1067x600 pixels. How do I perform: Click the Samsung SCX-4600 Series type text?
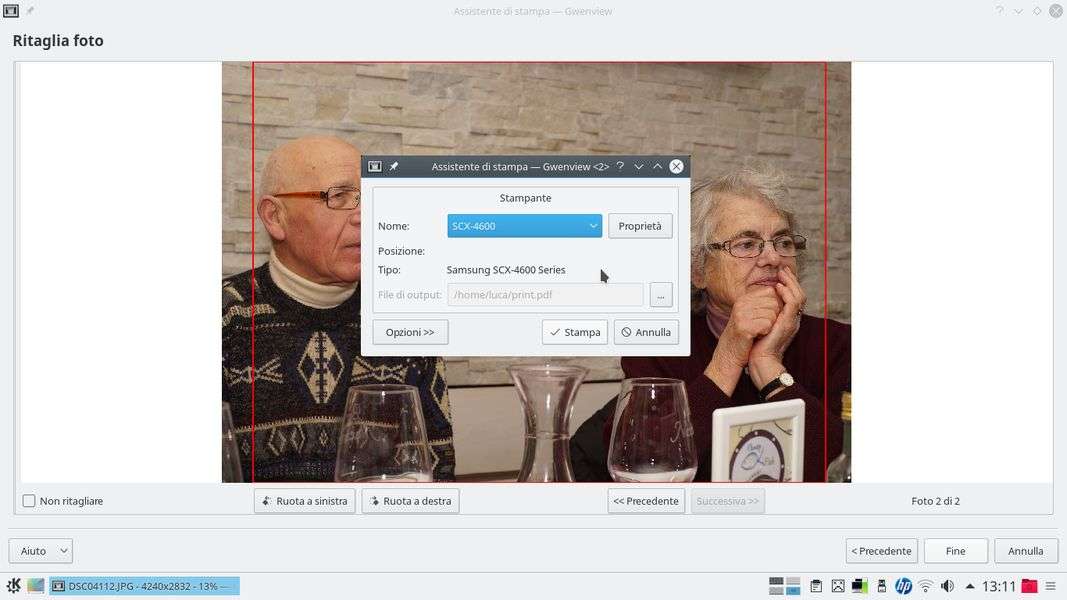pyautogui.click(x=506, y=270)
